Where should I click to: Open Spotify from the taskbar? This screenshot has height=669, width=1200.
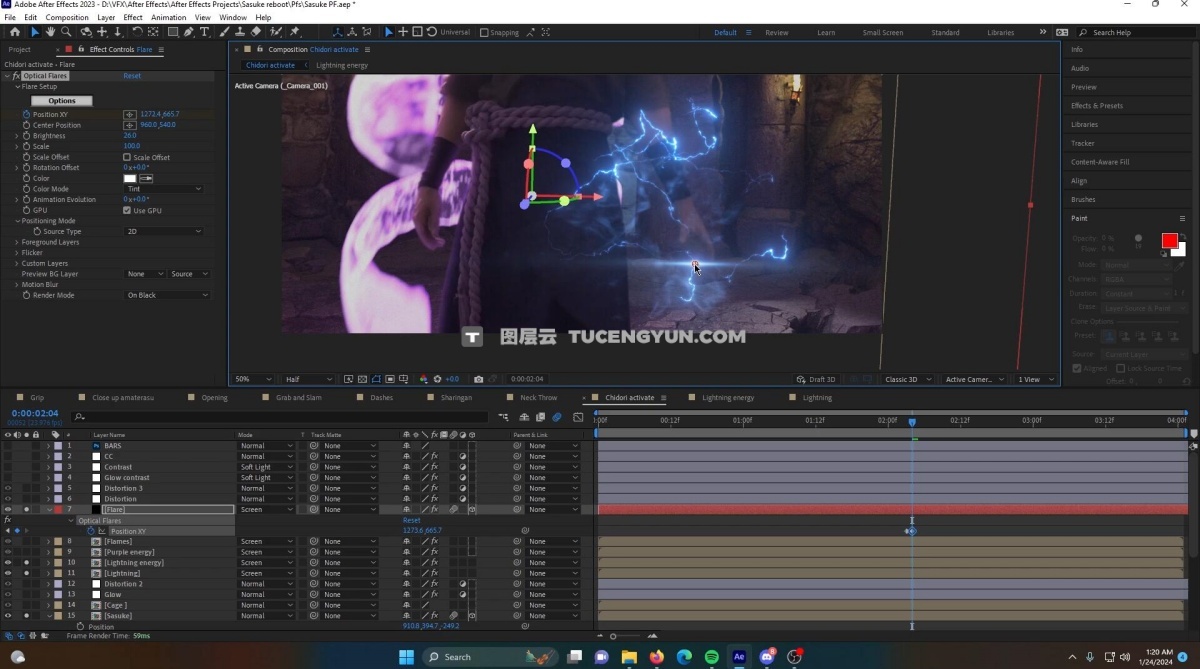coord(712,657)
